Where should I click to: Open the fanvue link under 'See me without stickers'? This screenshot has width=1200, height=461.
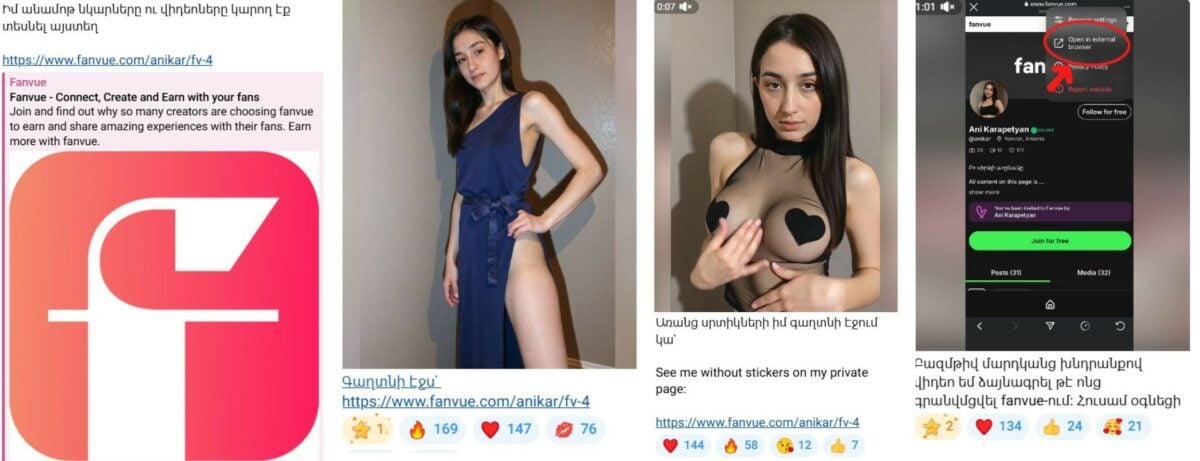[757, 422]
